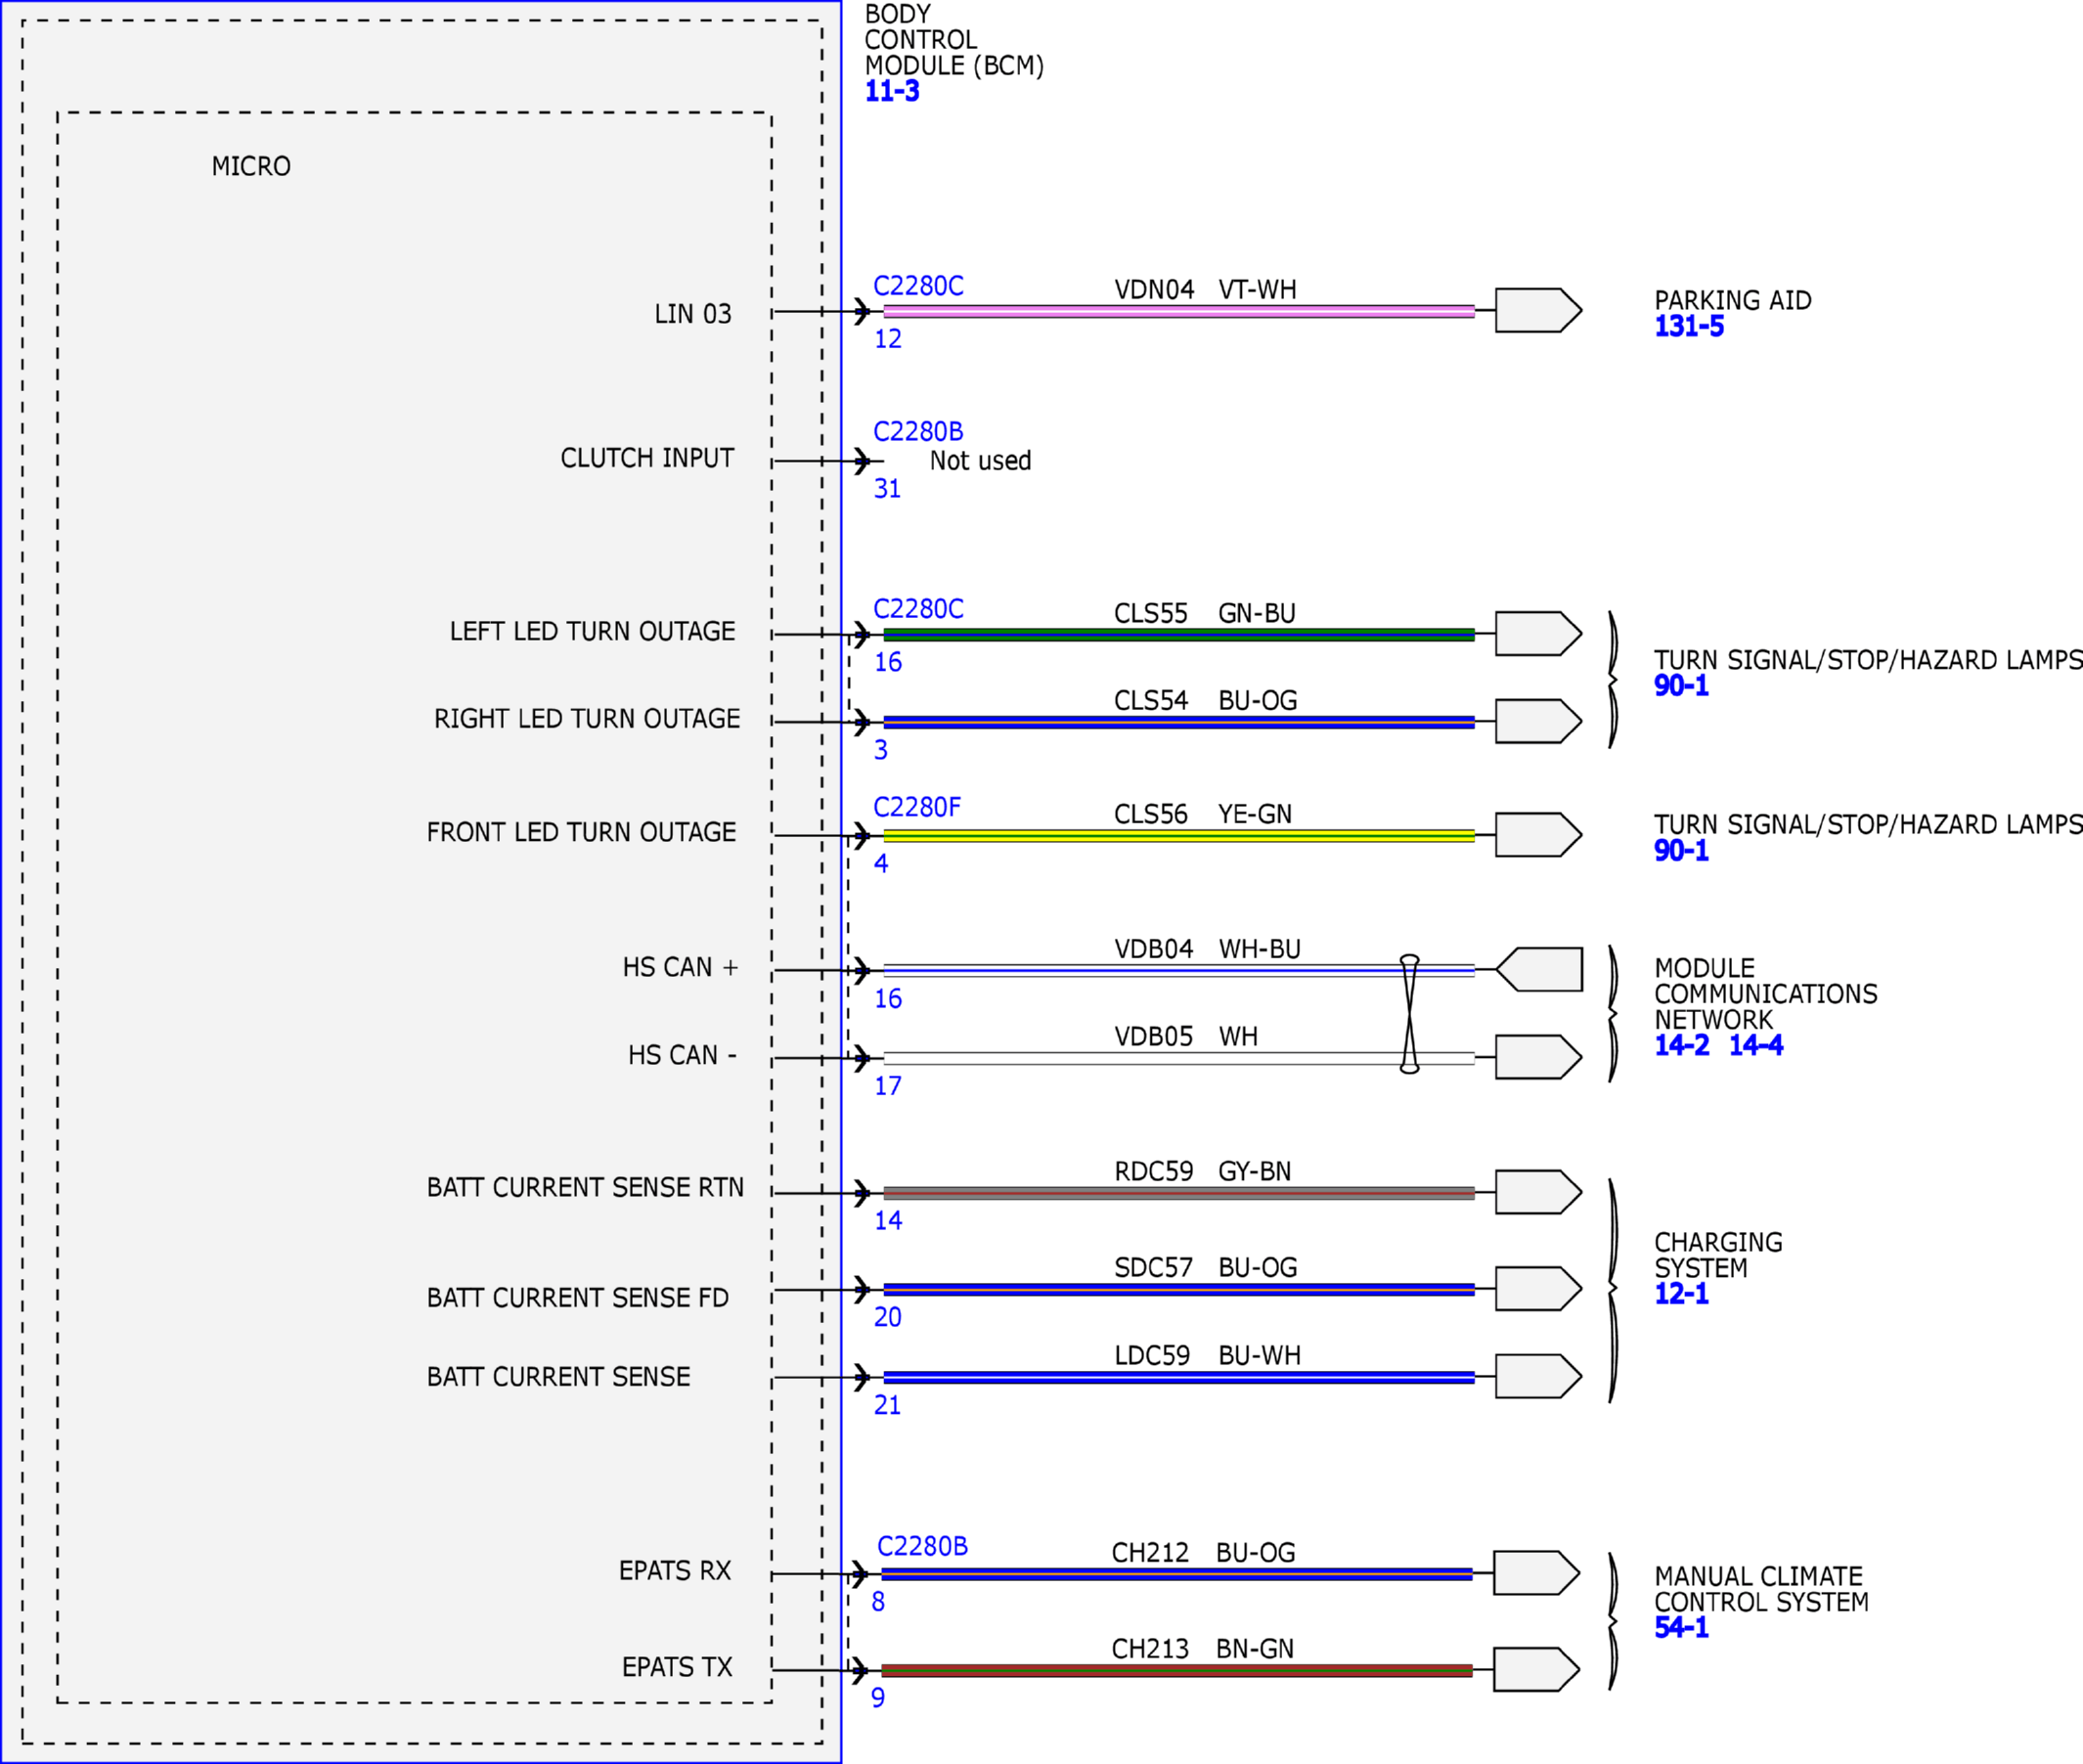Click the incoming arrow on VDB04 wire

1538,969
